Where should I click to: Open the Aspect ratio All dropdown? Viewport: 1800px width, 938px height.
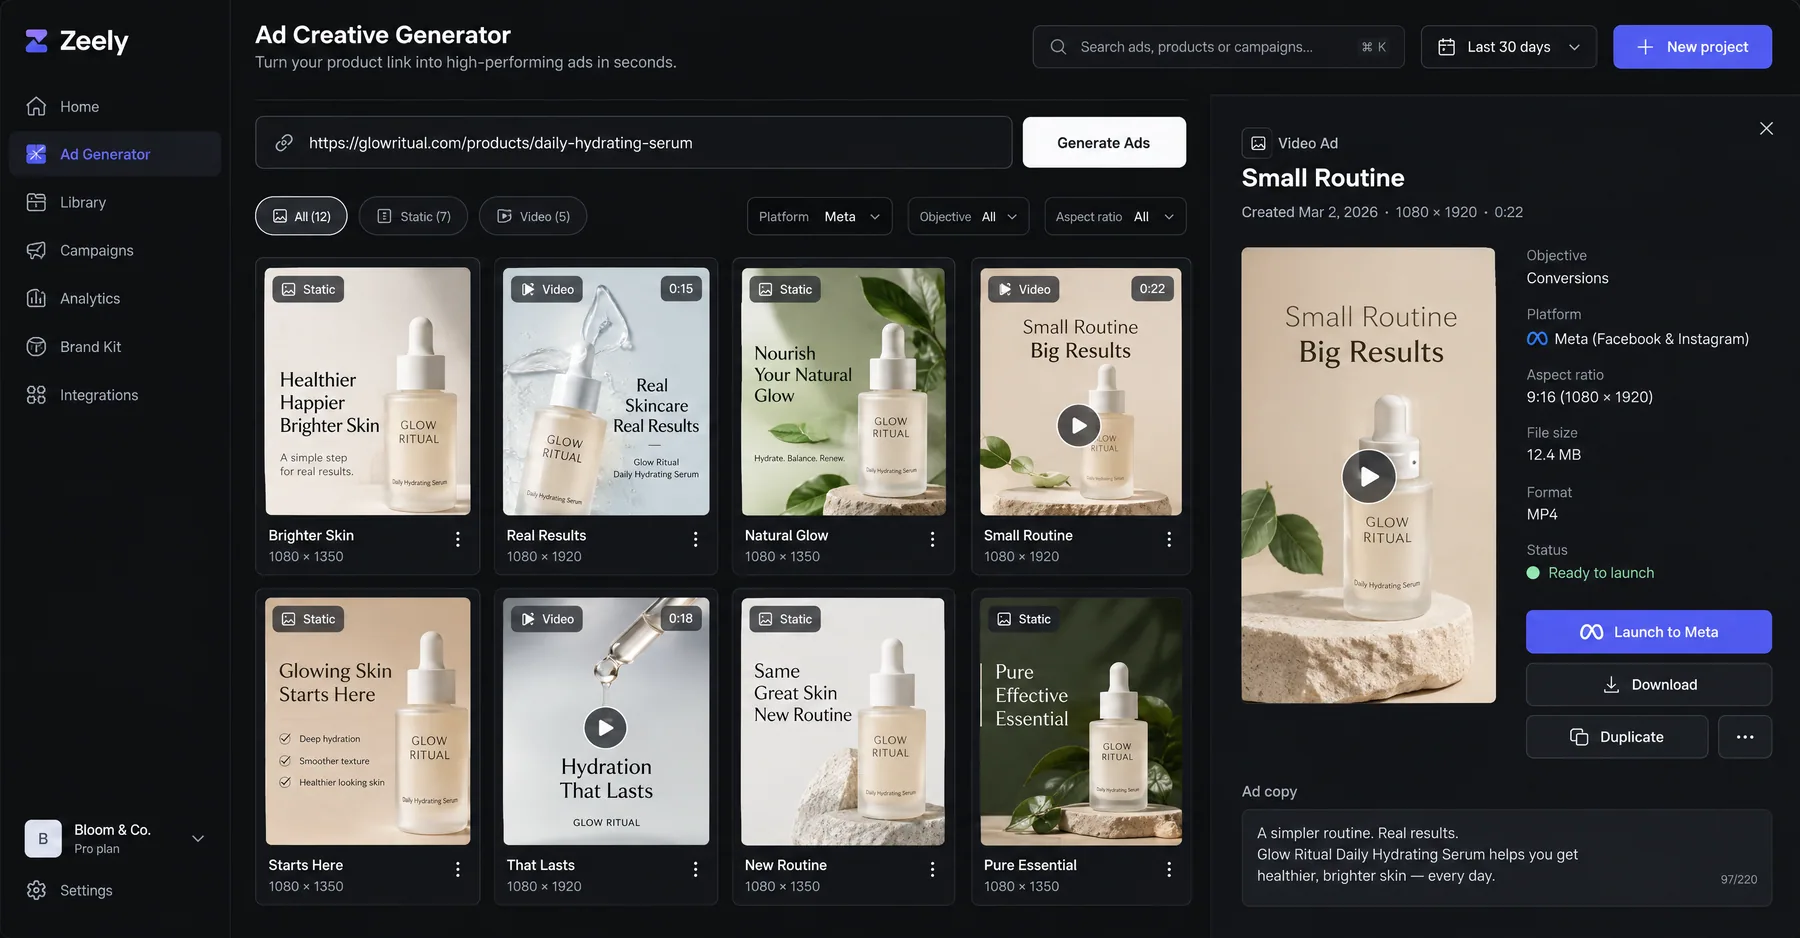click(x=1115, y=216)
